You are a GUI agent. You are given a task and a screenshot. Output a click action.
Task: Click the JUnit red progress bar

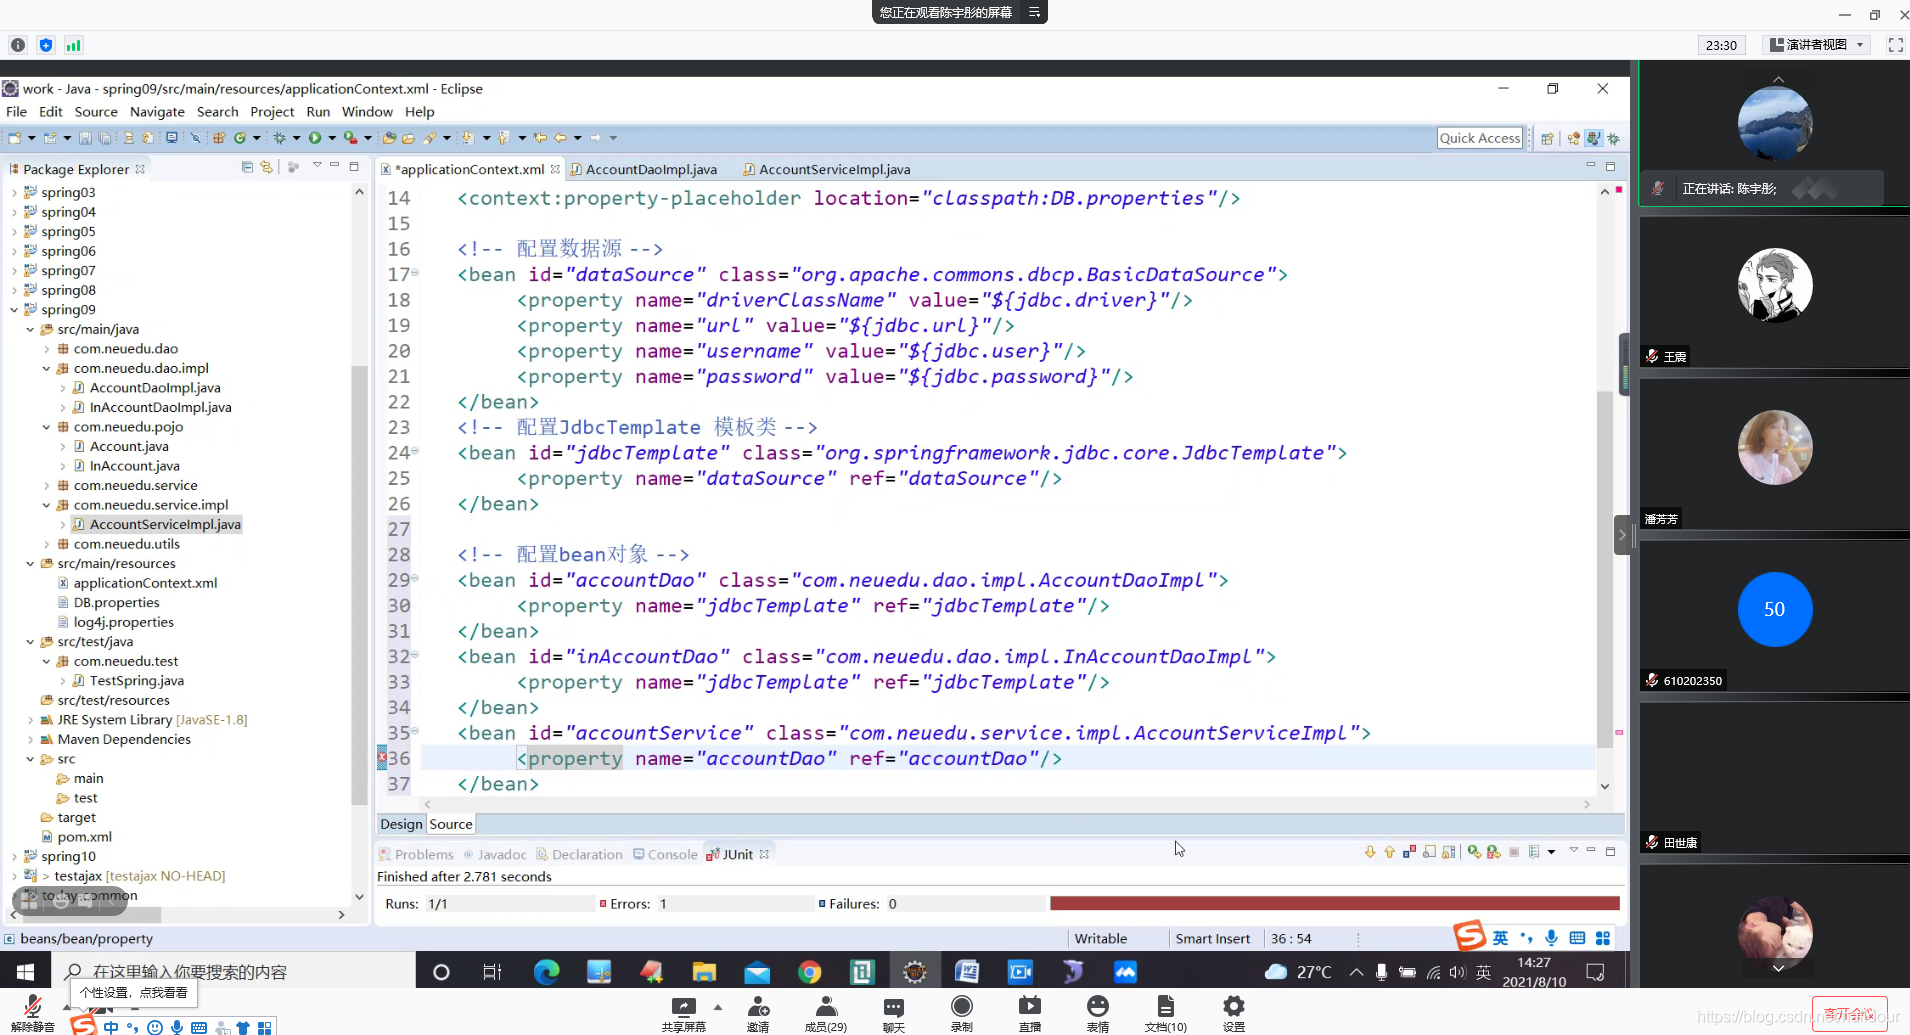[x=1334, y=903]
